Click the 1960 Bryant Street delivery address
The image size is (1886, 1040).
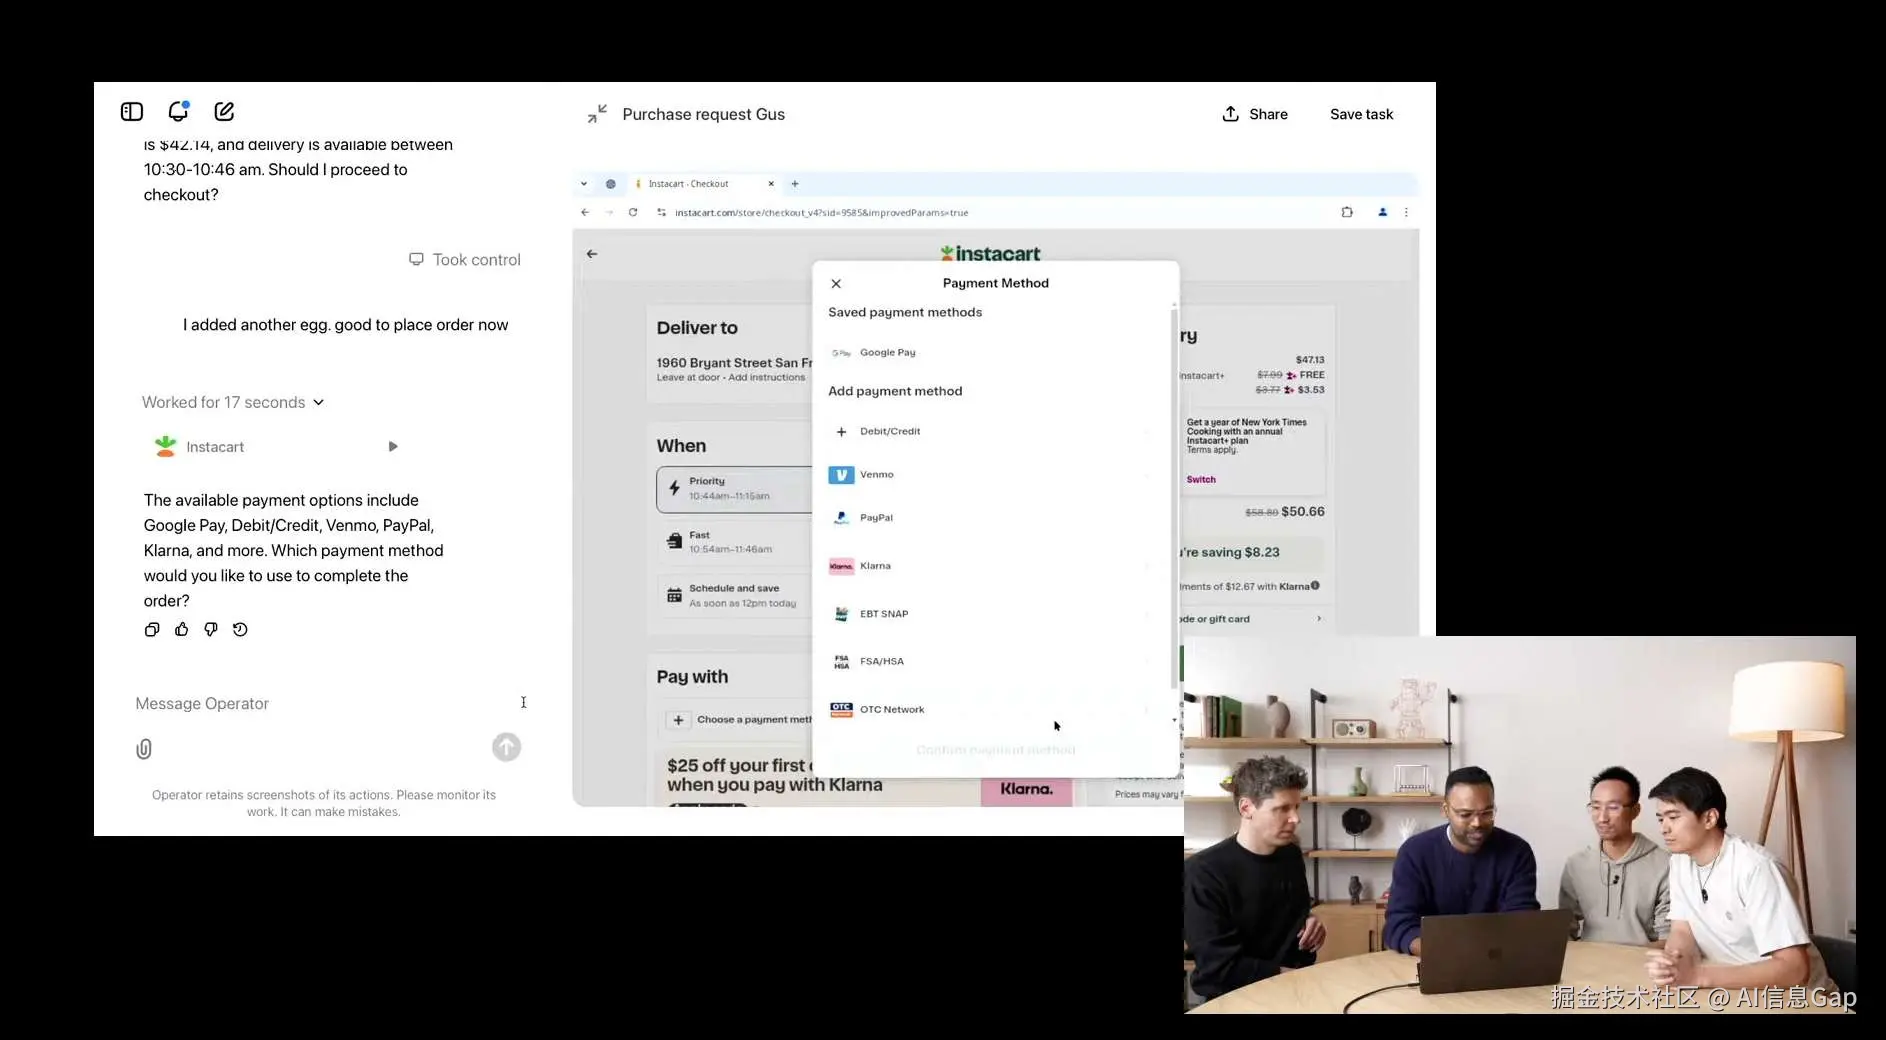coord(734,363)
